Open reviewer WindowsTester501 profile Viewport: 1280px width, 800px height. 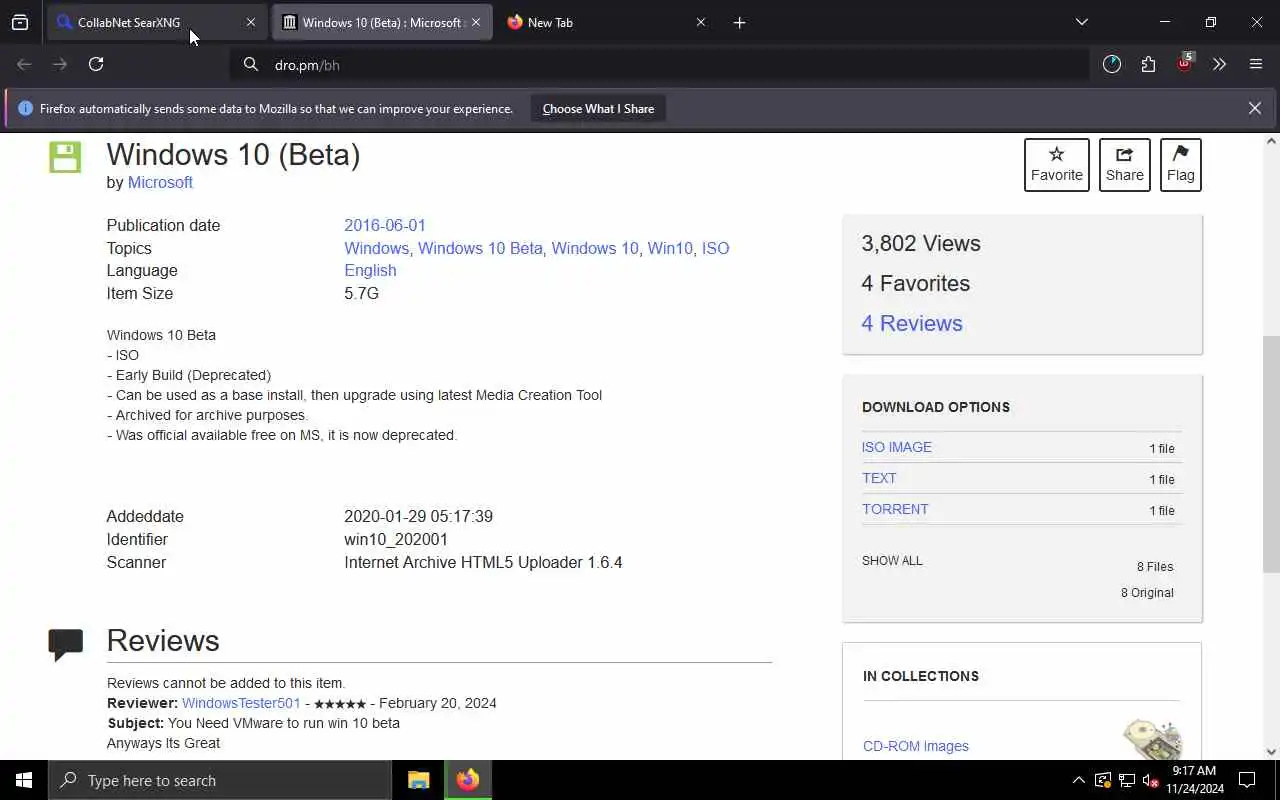point(241,703)
